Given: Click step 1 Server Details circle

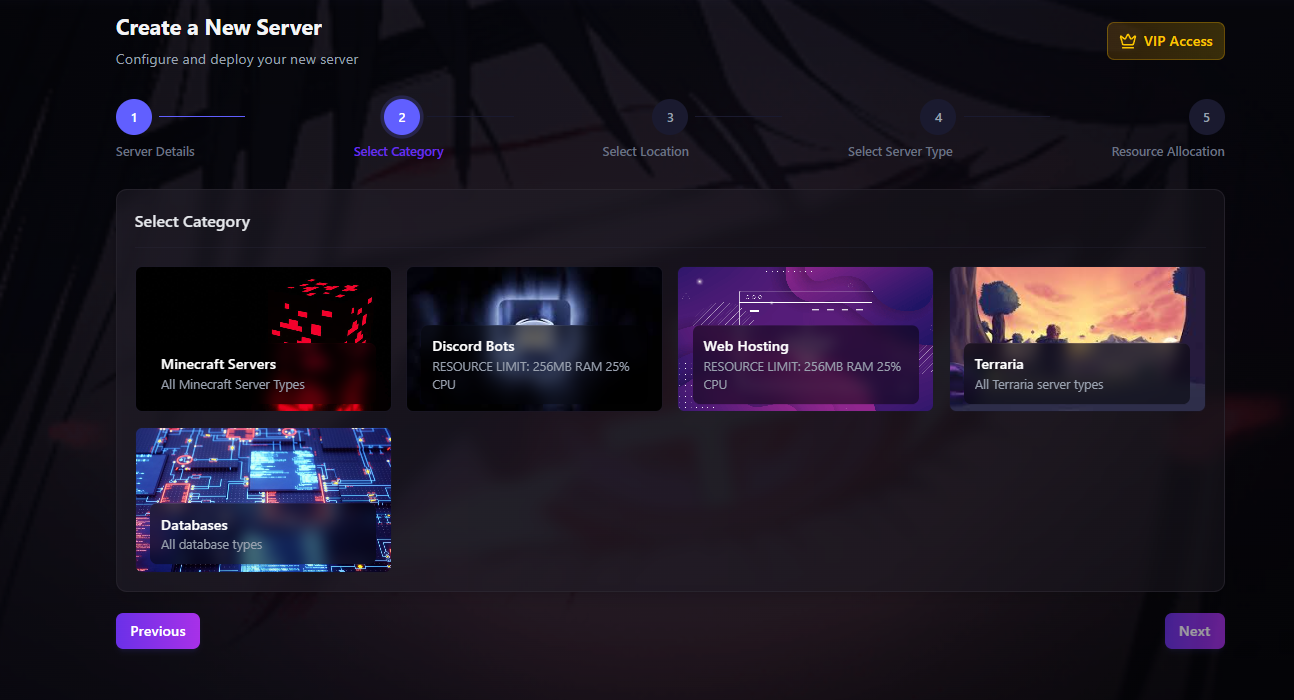Looking at the screenshot, I should tap(133, 116).
